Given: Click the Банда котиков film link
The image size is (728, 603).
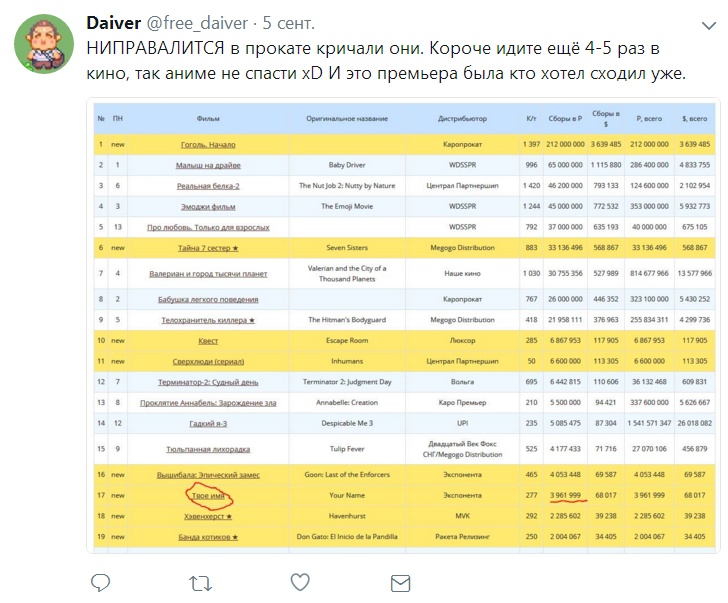Looking at the screenshot, I should 208,537.
